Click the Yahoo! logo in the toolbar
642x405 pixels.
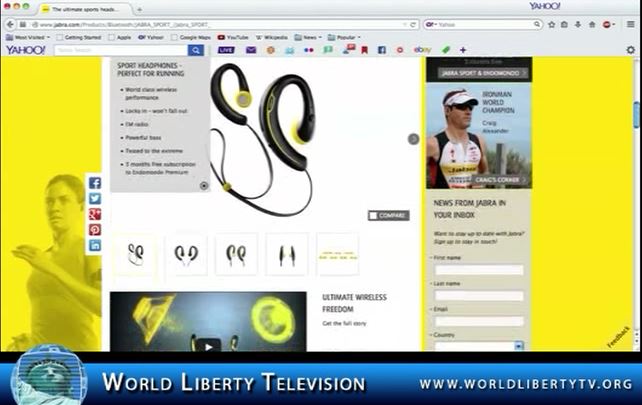pyautogui.click(x=25, y=50)
